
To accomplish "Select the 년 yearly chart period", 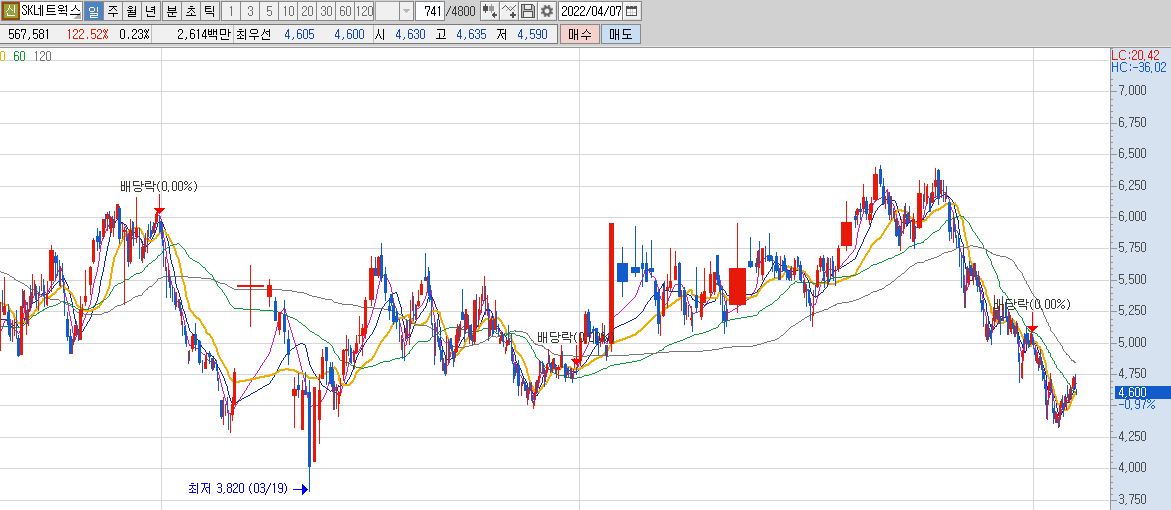I will (x=150, y=11).
